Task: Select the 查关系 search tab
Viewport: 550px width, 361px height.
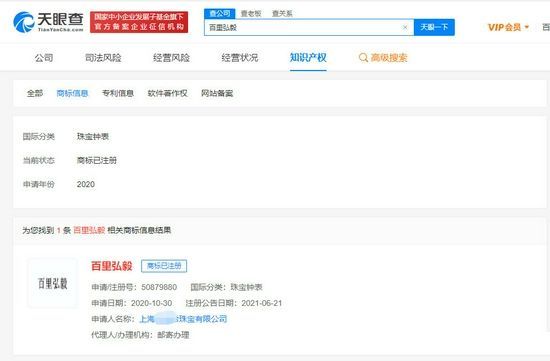Action: pyautogui.click(x=282, y=14)
